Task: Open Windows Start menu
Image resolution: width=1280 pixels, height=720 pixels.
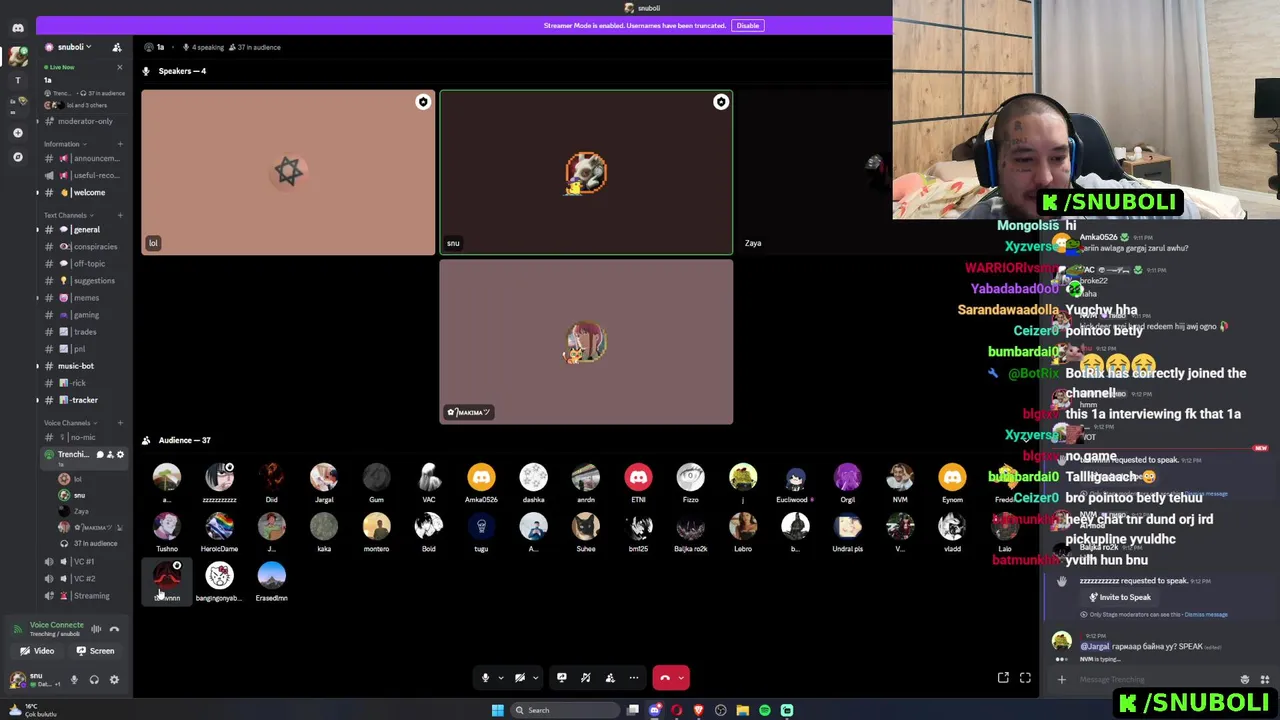Action: point(497,710)
